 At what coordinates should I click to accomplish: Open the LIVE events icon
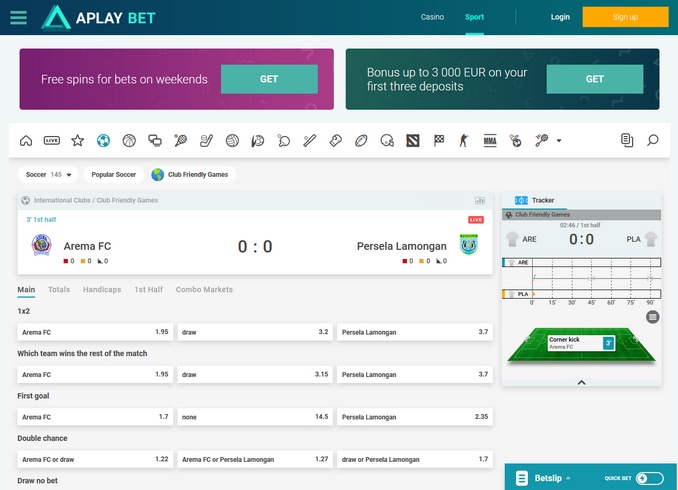52,141
